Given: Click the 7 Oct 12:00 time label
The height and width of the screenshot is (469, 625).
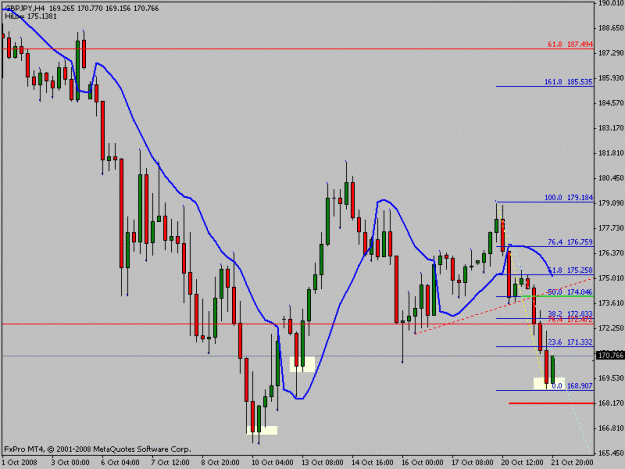Looking at the screenshot, I should tap(170, 463).
